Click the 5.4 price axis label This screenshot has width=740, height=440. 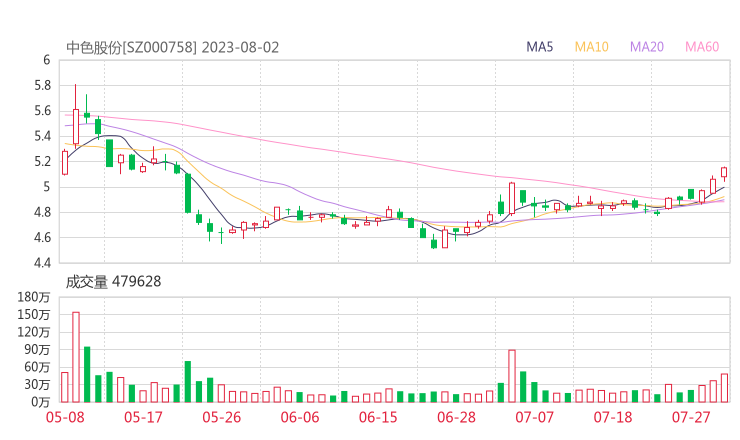pos(42,137)
